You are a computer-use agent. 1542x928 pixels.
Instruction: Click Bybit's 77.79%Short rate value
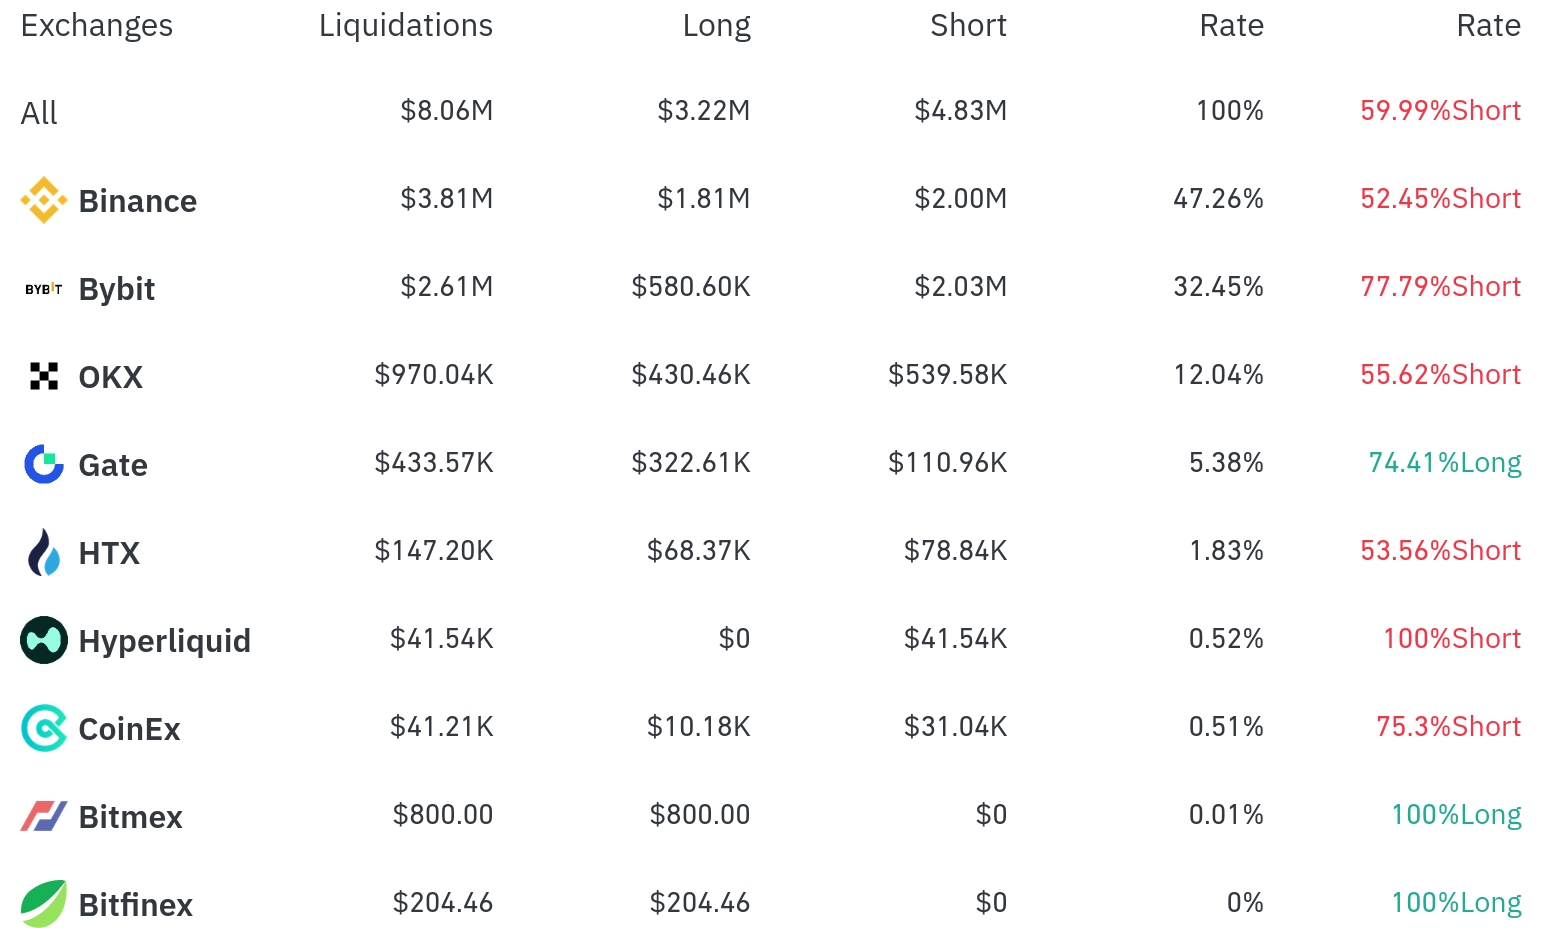[x=1441, y=287]
